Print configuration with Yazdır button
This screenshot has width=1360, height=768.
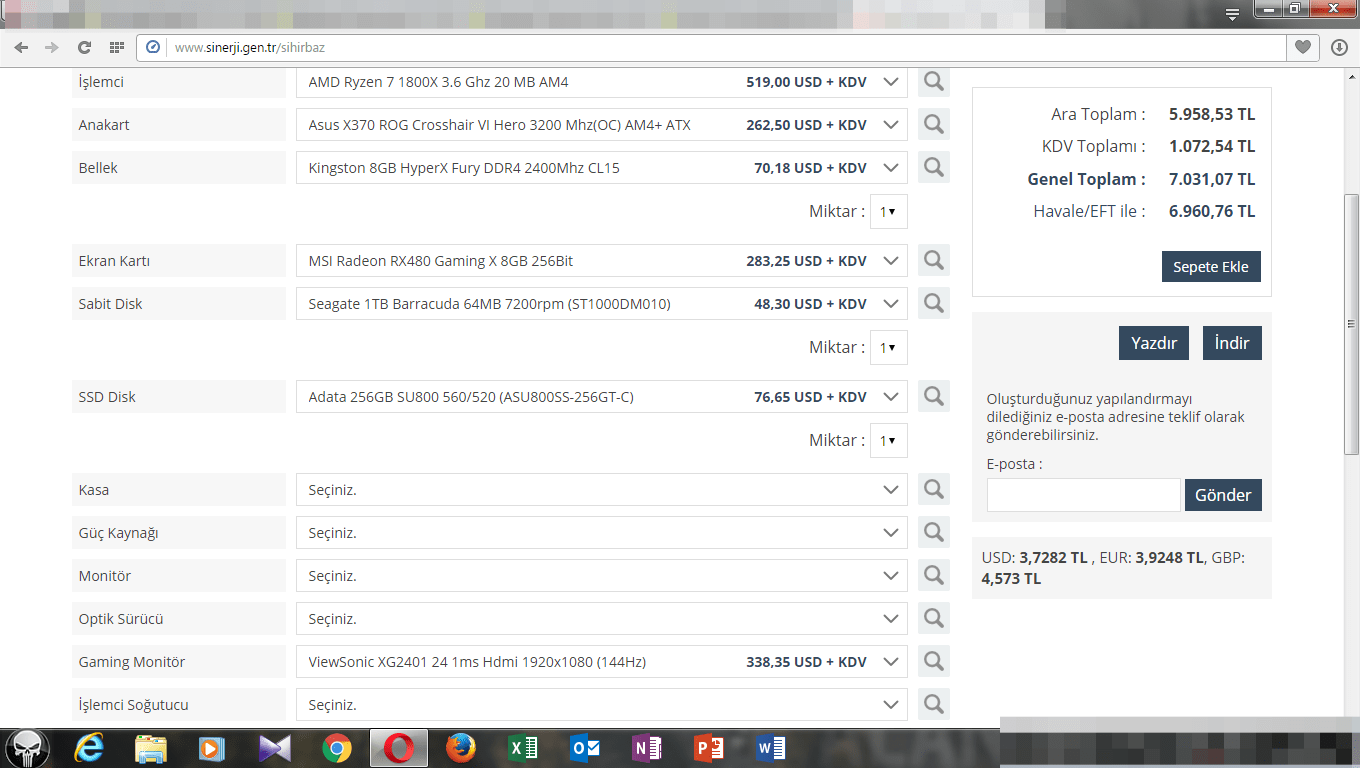(1154, 343)
